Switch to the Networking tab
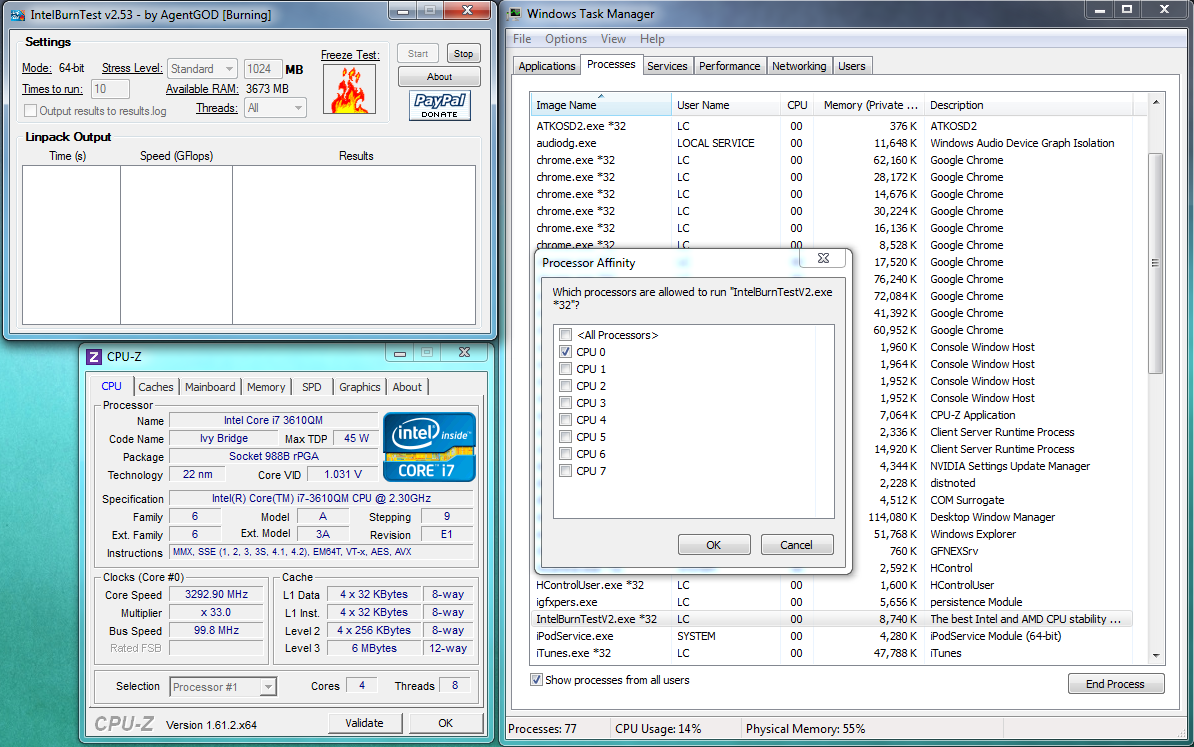The image size is (1194, 747). click(x=799, y=66)
